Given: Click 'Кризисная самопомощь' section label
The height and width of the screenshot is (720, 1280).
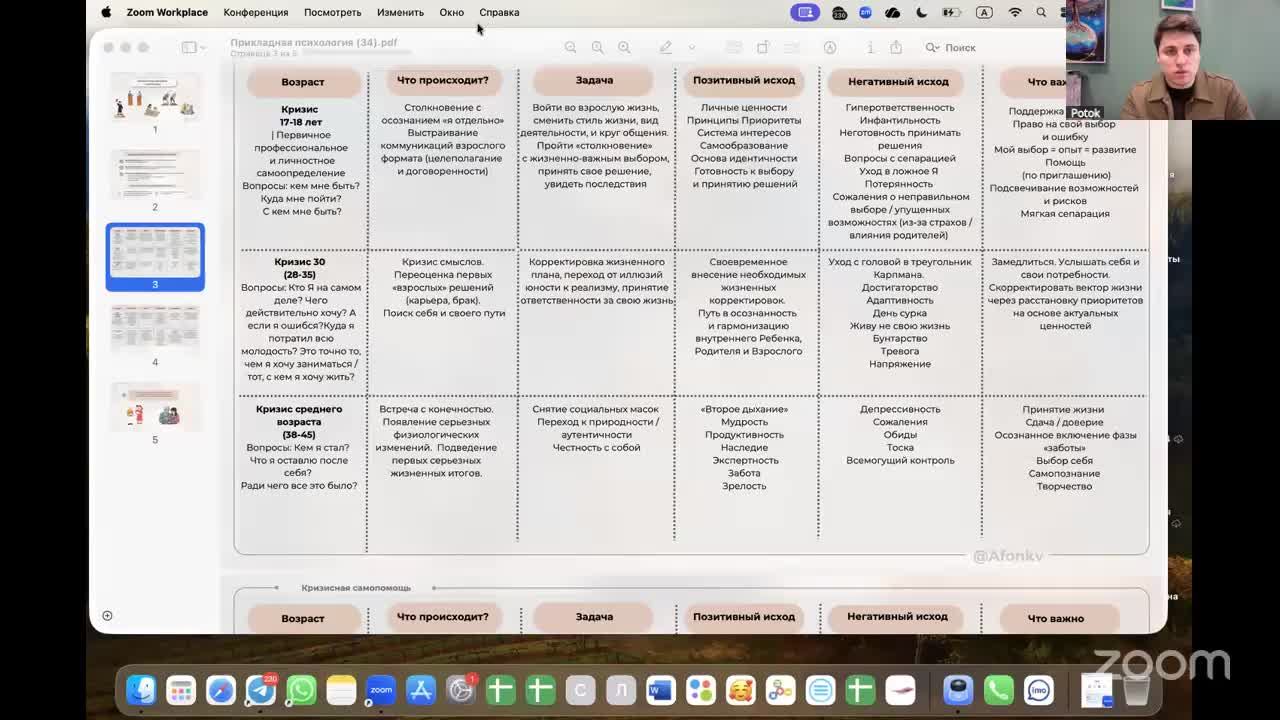Looking at the screenshot, I should 356,588.
